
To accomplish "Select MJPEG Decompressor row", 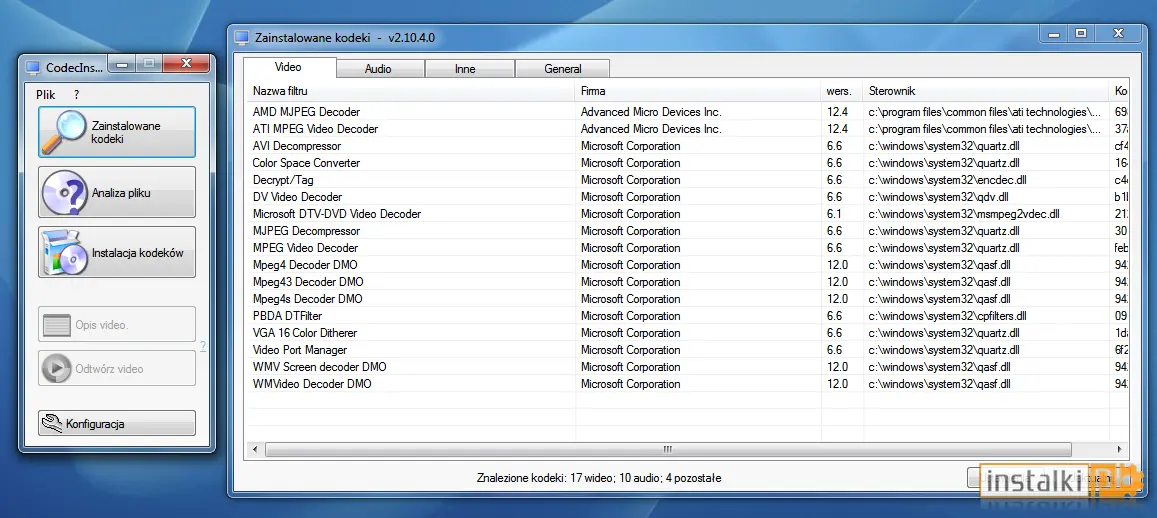I will [688, 231].
